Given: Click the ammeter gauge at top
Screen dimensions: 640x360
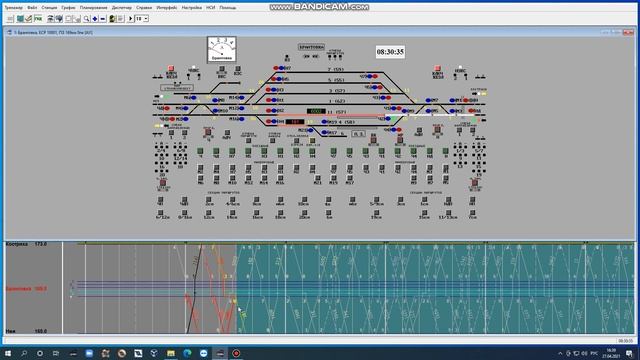Looking at the screenshot, I should coord(222,49).
